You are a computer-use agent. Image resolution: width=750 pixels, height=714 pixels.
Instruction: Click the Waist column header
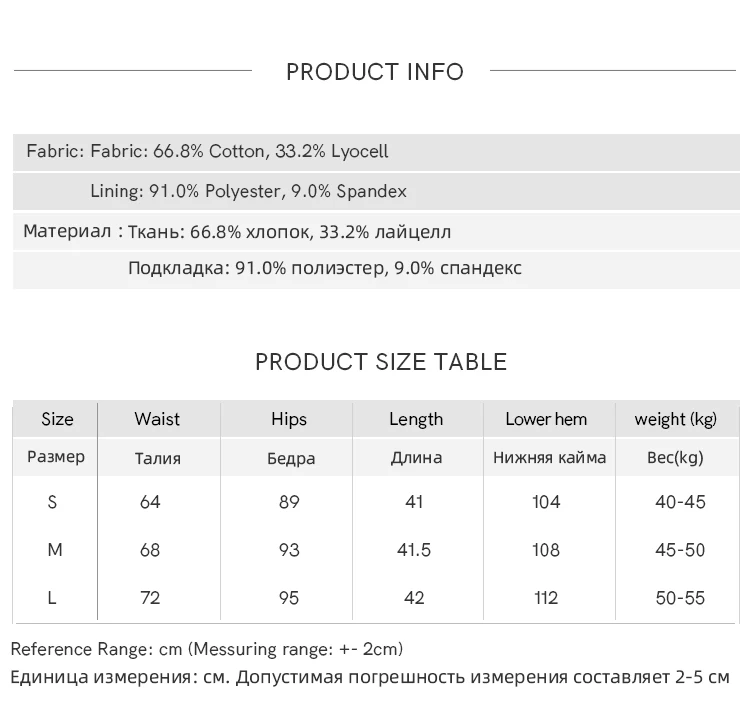157,419
